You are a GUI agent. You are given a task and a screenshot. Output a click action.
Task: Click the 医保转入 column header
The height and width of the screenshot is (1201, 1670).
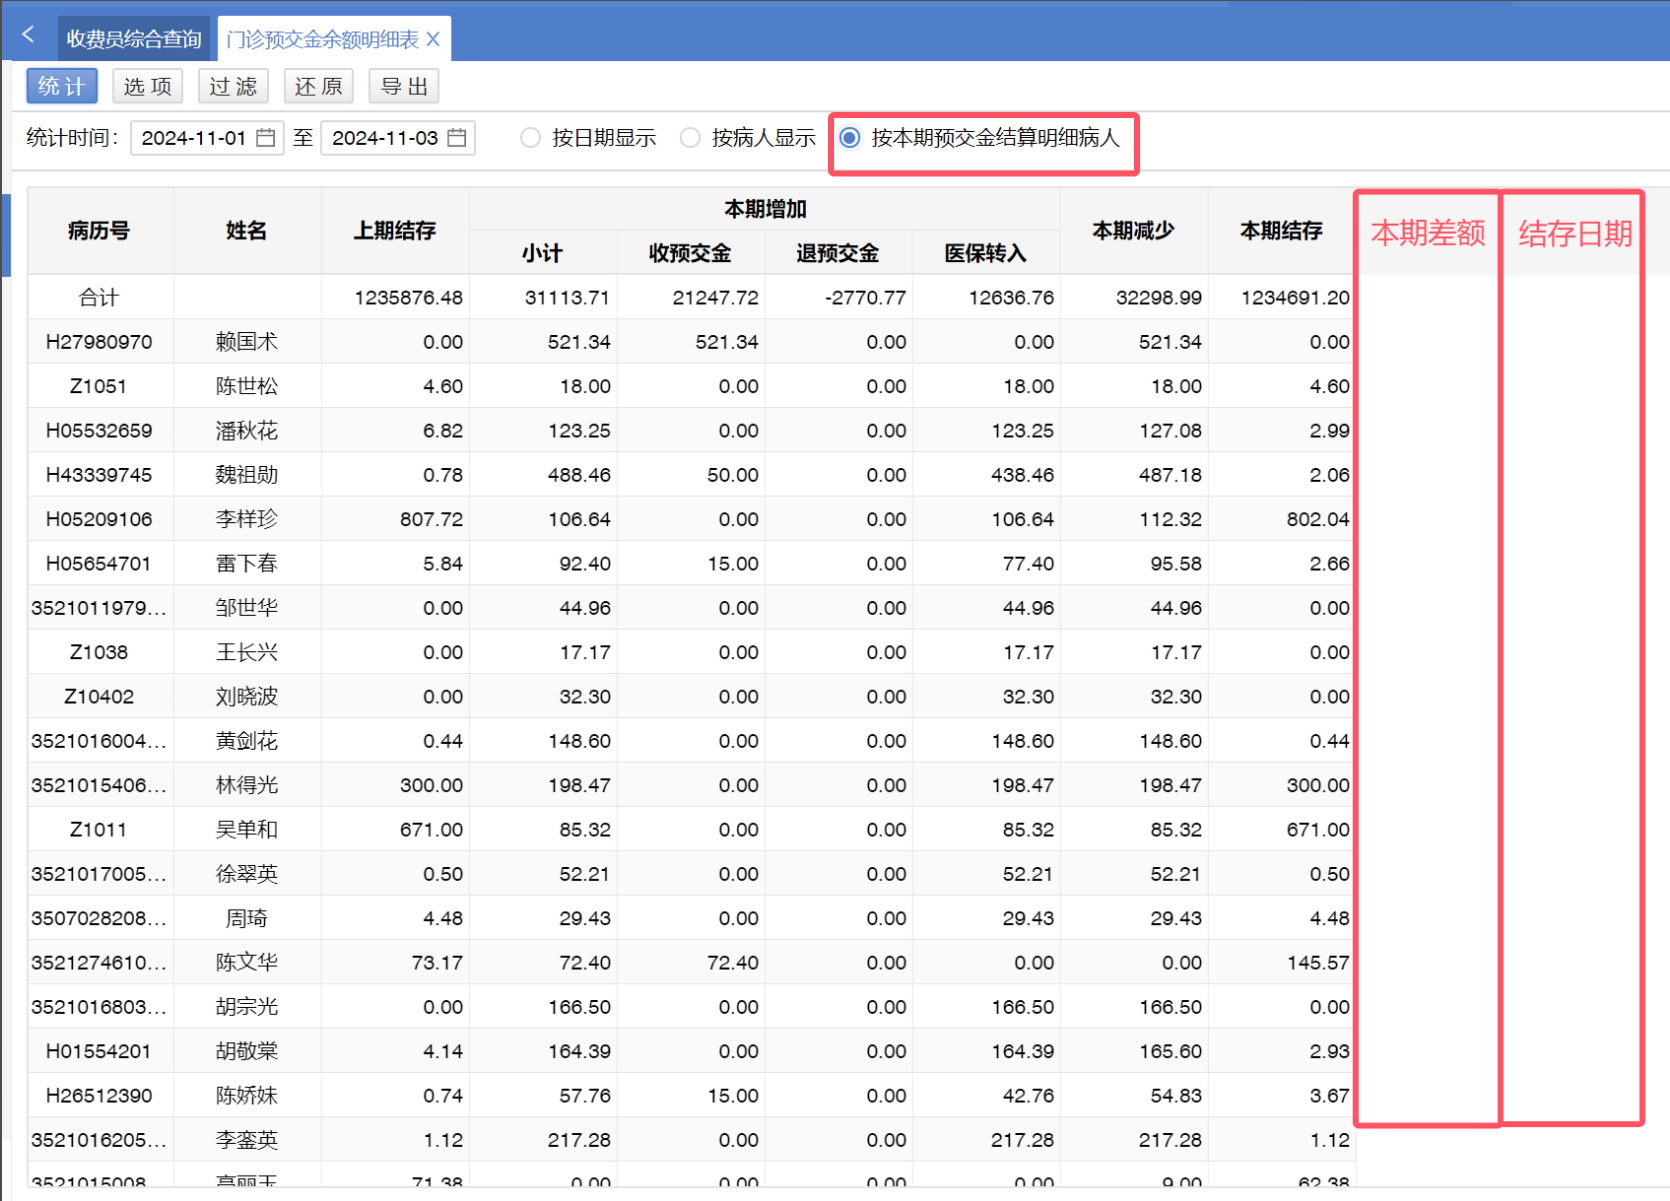[x=986, y=253]
